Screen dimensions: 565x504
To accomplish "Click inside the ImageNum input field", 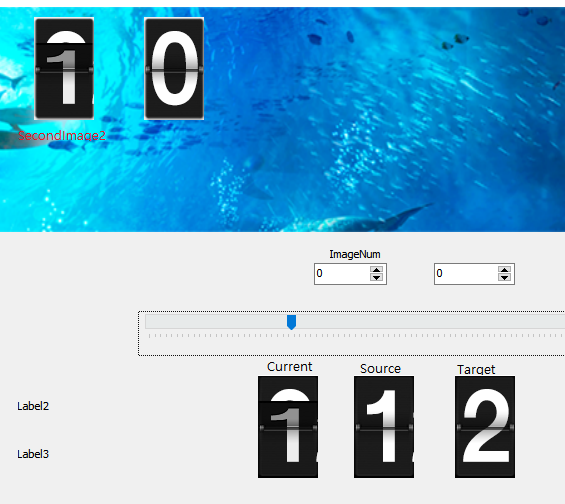I will pos(342,274).
